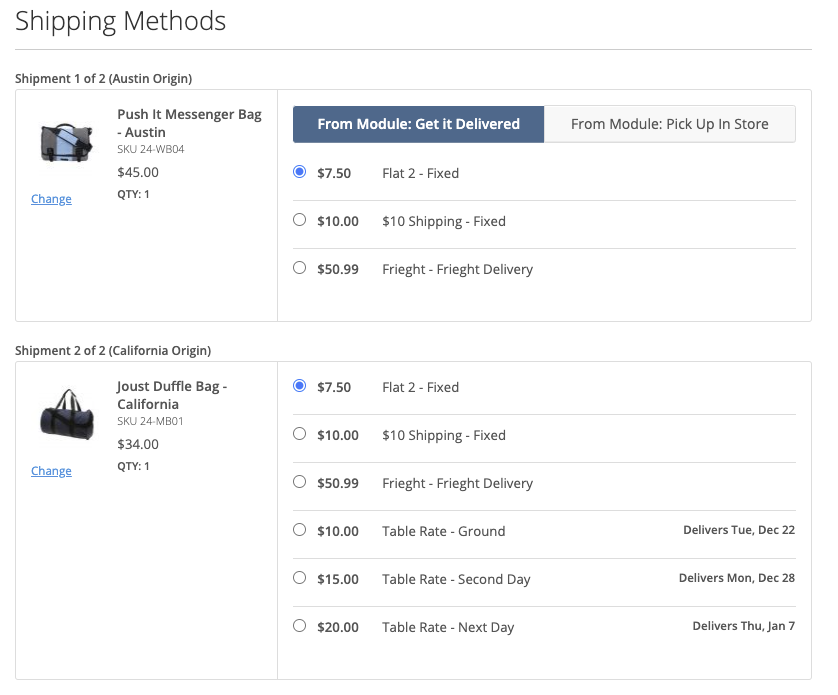Screen dimensions: 838x695
Task: Select $7.50 Flat 2 for California shipment
Action: click(x=300, y=386)
